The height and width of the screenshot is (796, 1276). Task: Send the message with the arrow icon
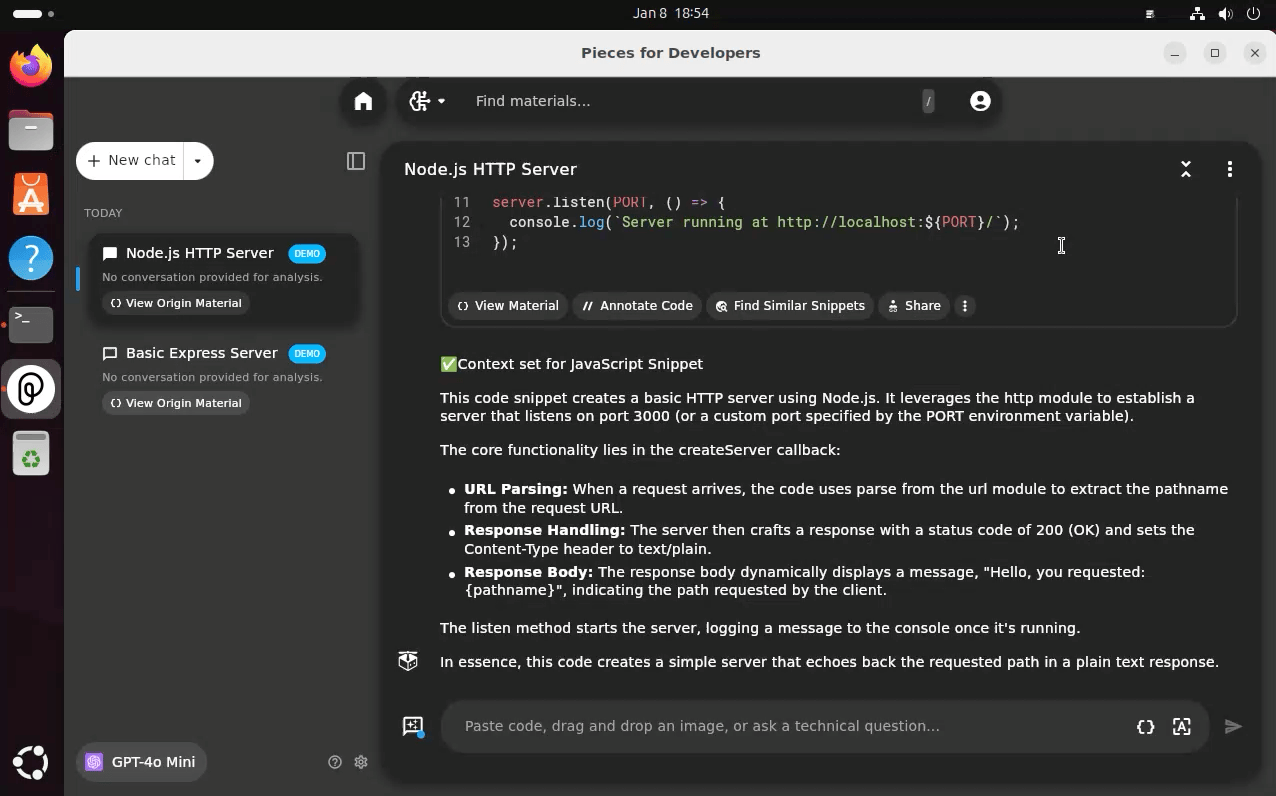(x=1233, y=727)
